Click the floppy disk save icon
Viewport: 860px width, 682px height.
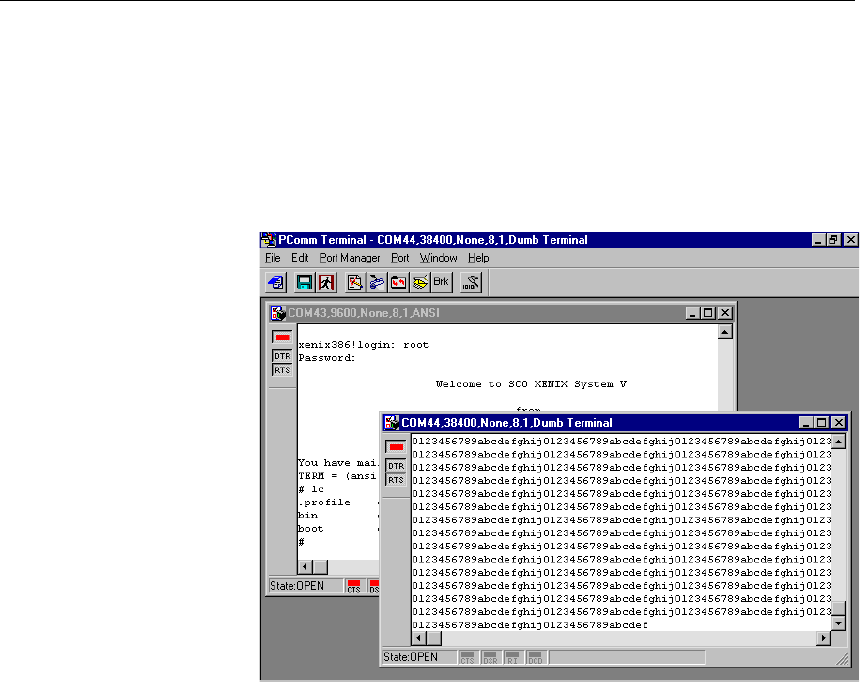point(304,283)
